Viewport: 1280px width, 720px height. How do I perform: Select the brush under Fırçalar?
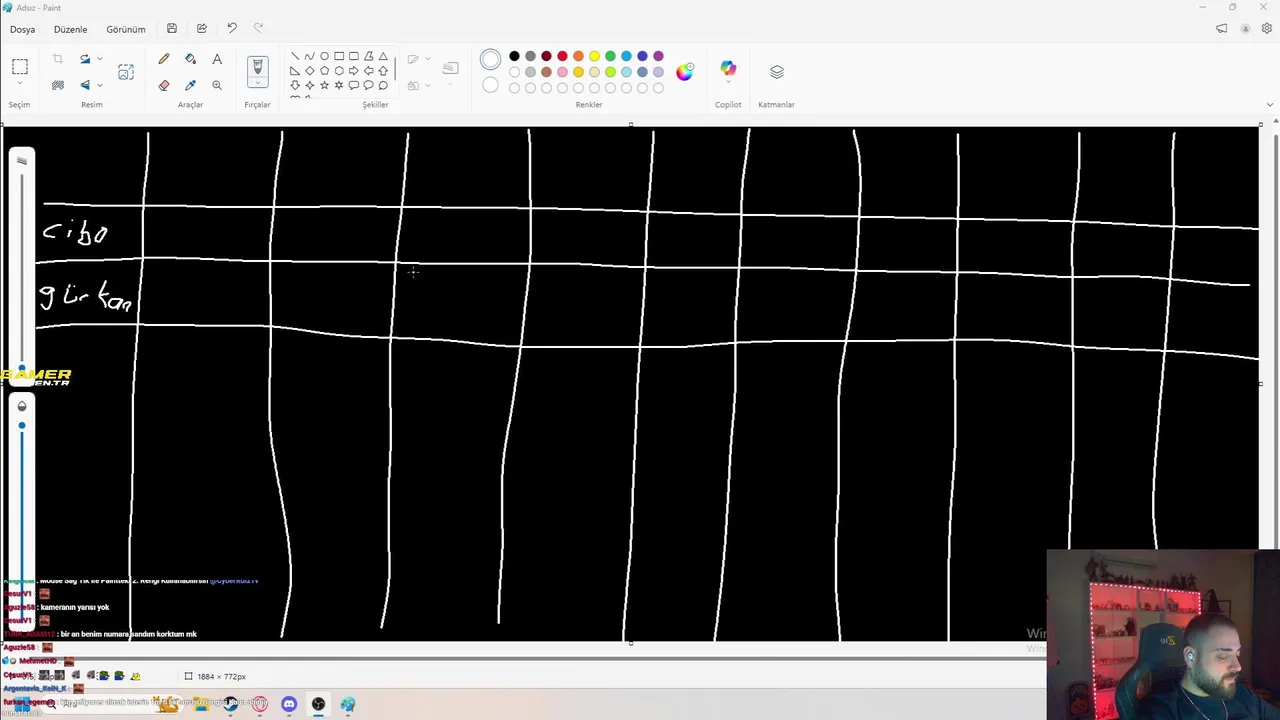tap(257, 68)
